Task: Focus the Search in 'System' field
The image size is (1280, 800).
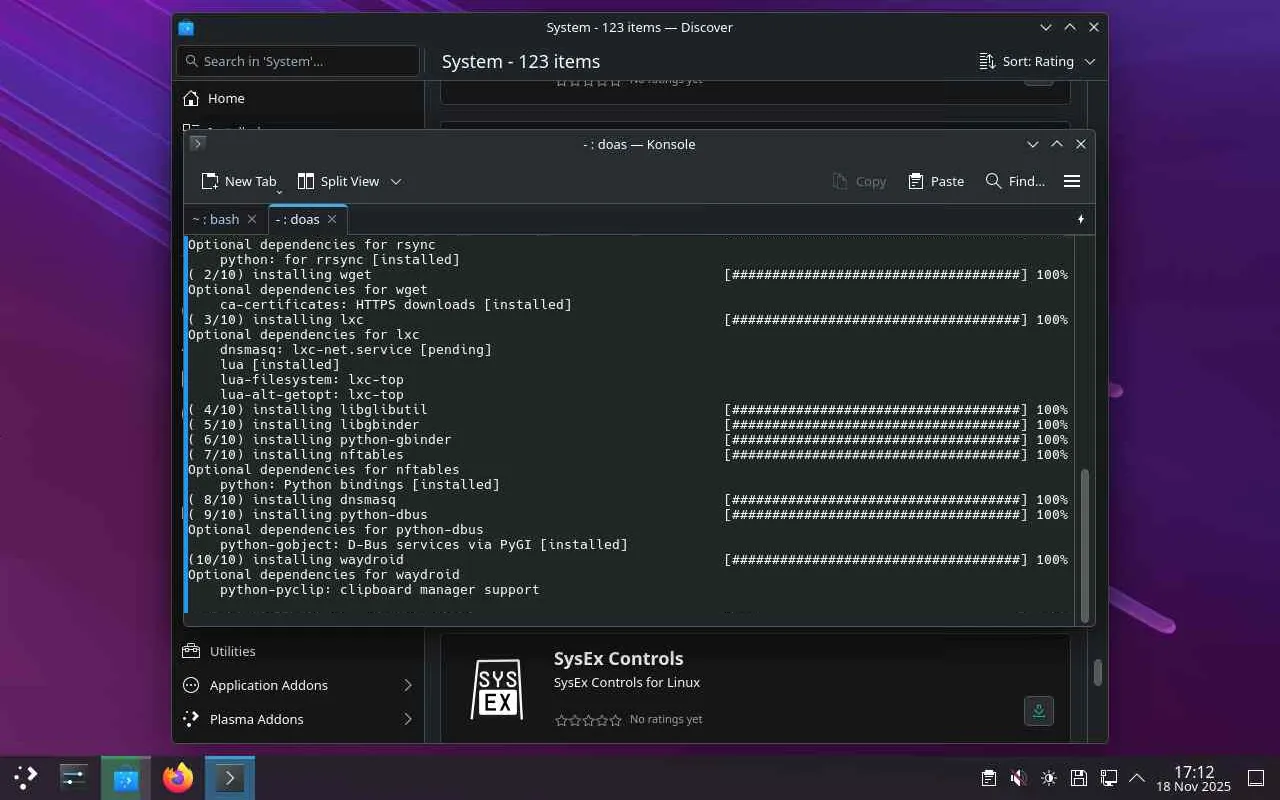Action: pyautogui.click(x=298, y=61)
